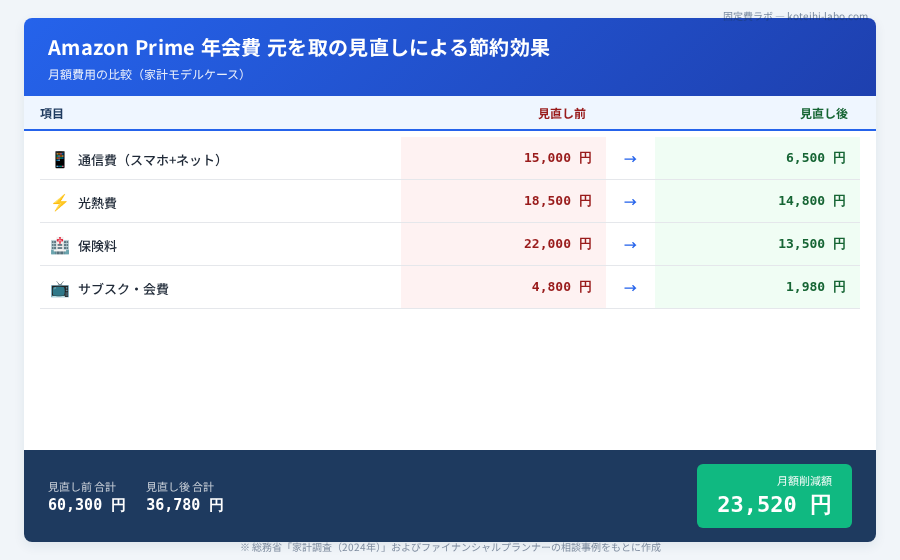Viewport: 900px width, 560px height.
Task: Click the 6,500 円 after value
Action: [x=816, y=158]
